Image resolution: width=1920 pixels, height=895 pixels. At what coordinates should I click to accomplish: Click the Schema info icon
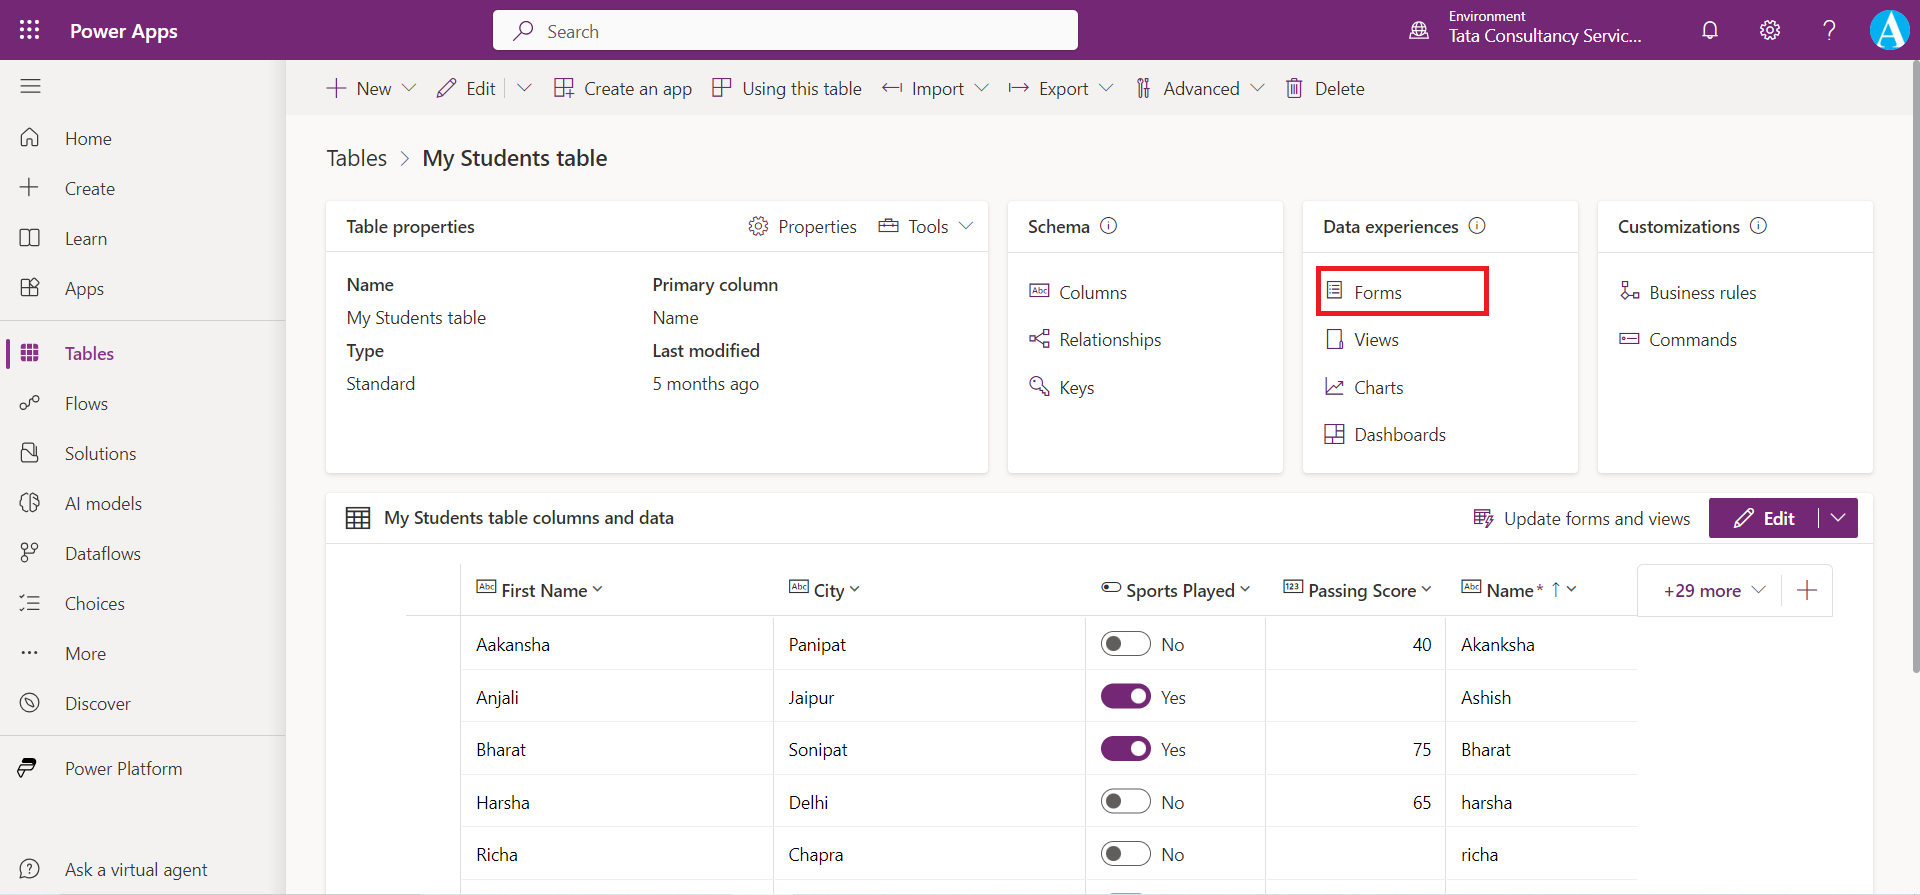pyautogui.click(x=1108, y=226)
